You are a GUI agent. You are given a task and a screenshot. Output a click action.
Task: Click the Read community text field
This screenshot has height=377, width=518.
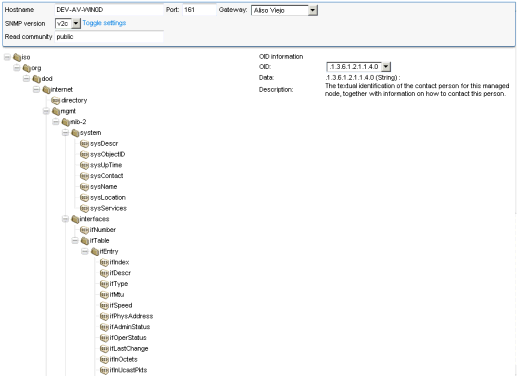[x=109, y=37]
